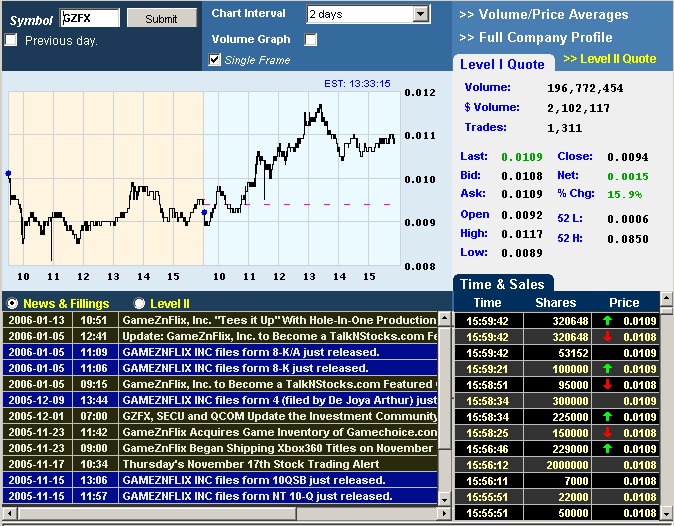Open the Xbox360 Titles shipping news item
This screenshot has height=526, width=674.
pyautogui.click(x=279, y=448)
